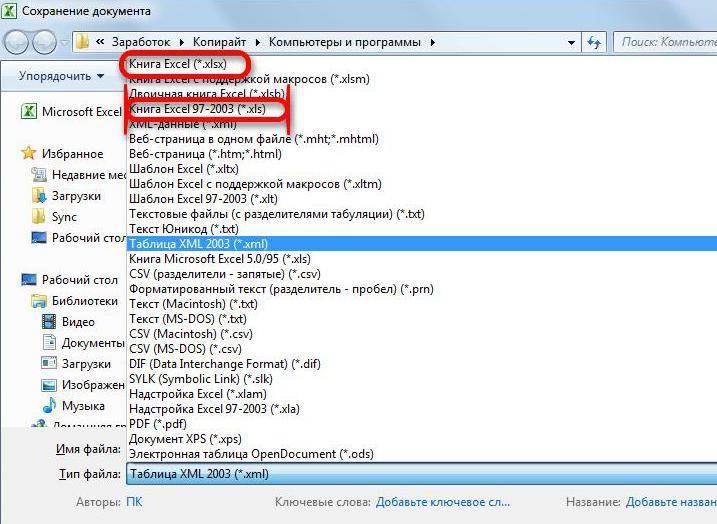This screenshot has height=524, width=717.
Task: Click Копирайт in the breadcrumb path
Action: coord(219,42)
